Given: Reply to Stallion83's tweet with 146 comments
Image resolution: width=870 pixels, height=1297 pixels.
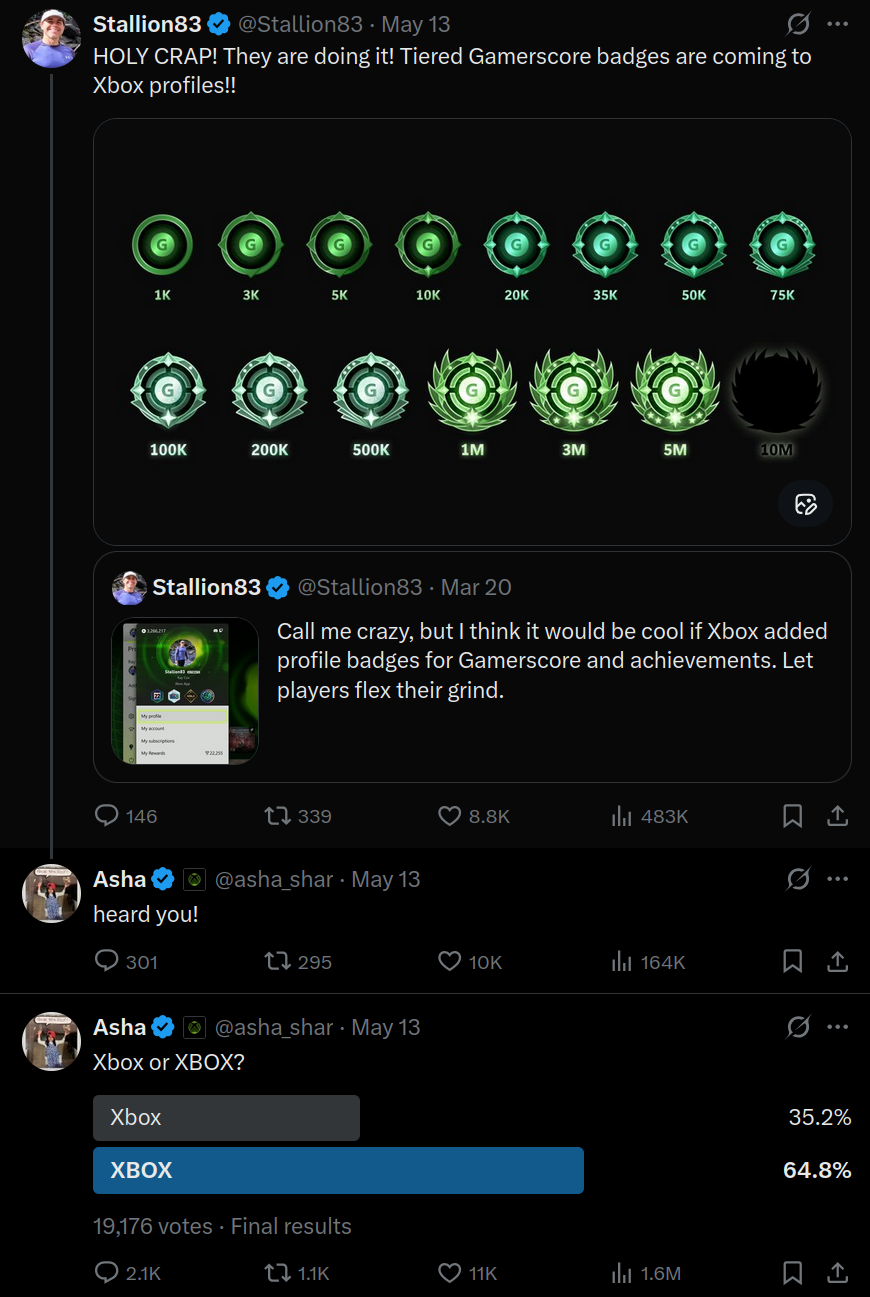Looking at the screenshot, I should click(x=126, y=816).
